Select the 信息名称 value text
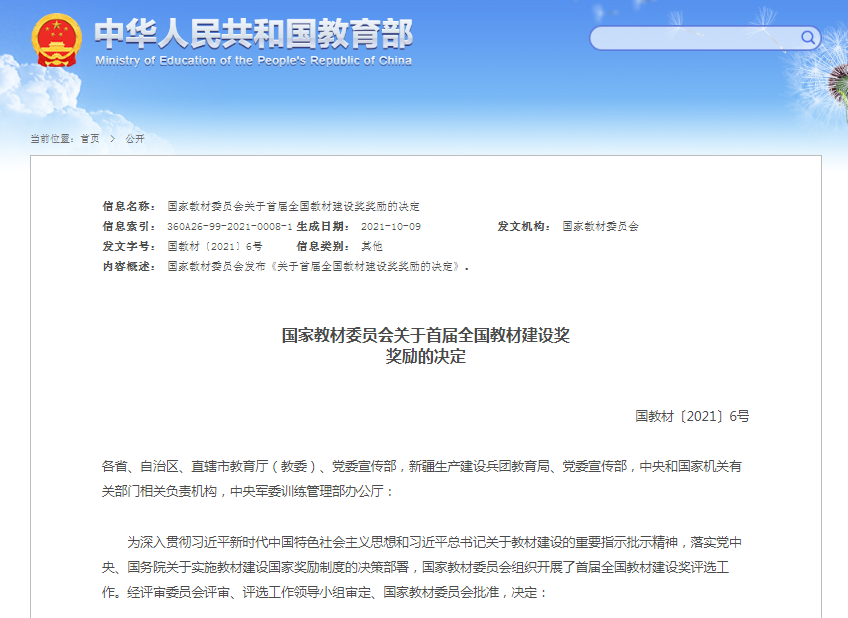 point(293,206)
